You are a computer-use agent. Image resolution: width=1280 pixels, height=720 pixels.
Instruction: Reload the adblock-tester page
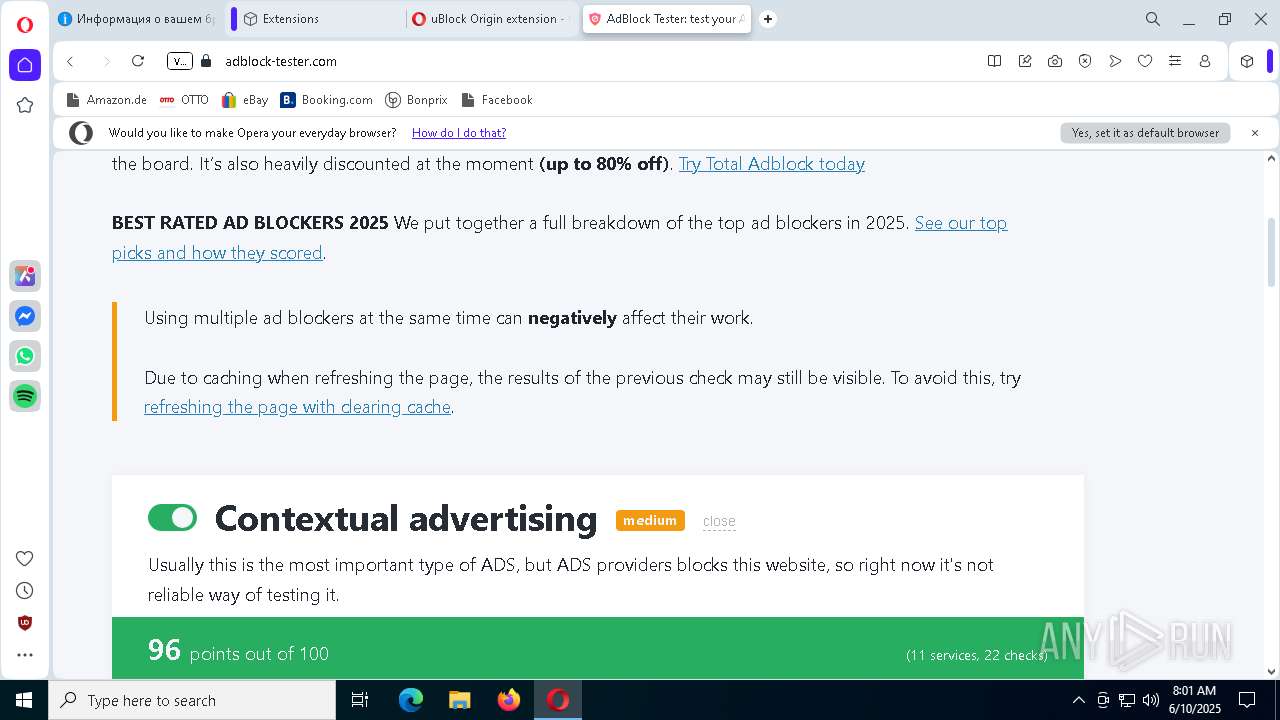(138, 61)
